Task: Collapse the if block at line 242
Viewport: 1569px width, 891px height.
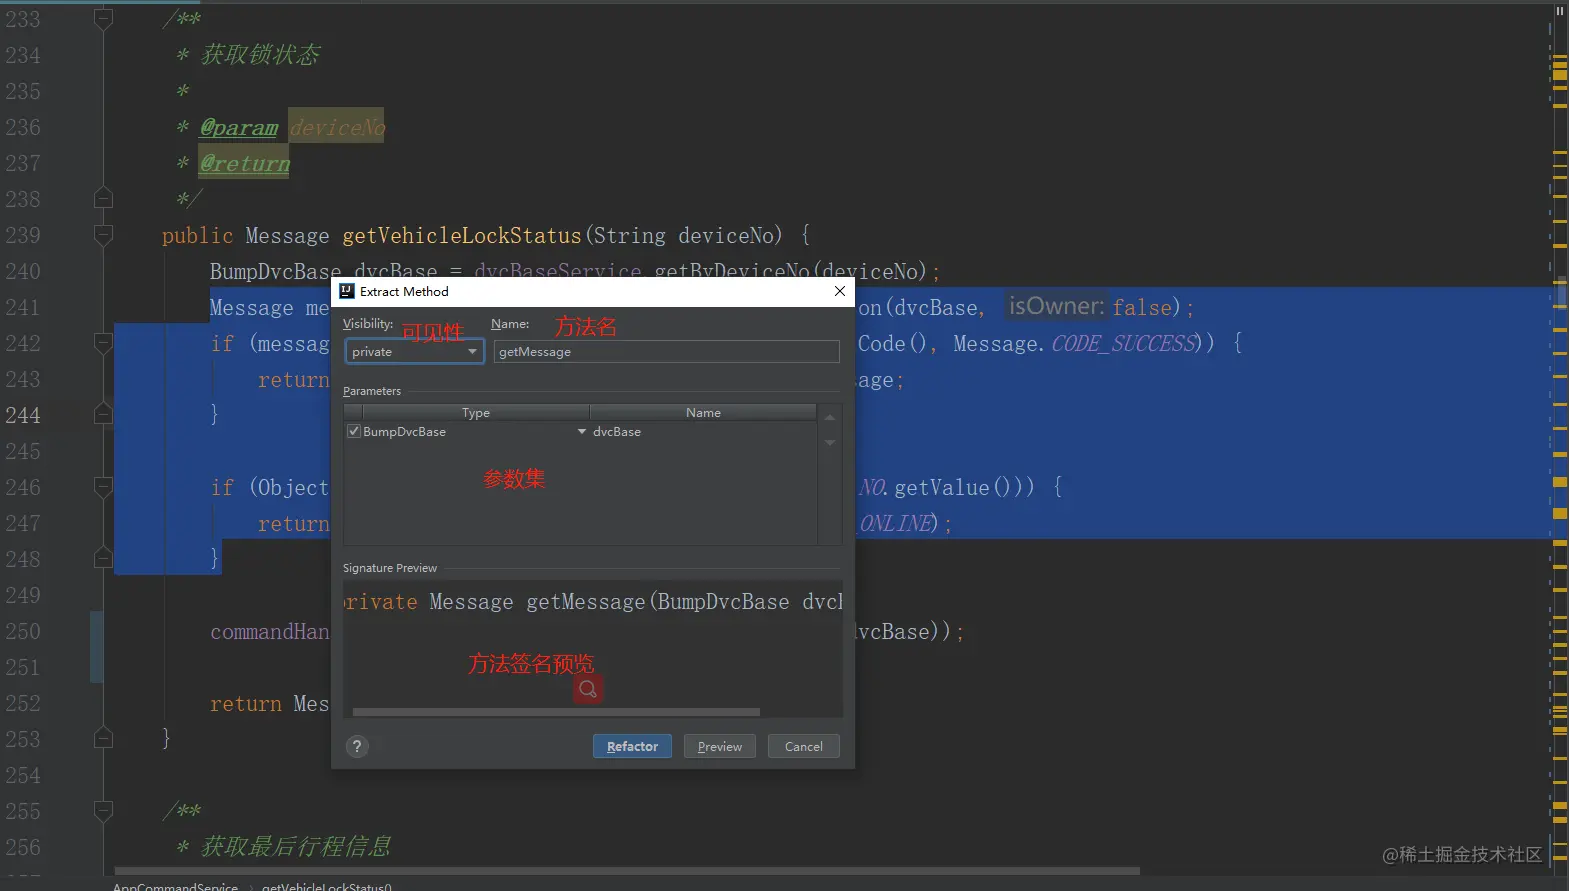Action: point(103,343)
